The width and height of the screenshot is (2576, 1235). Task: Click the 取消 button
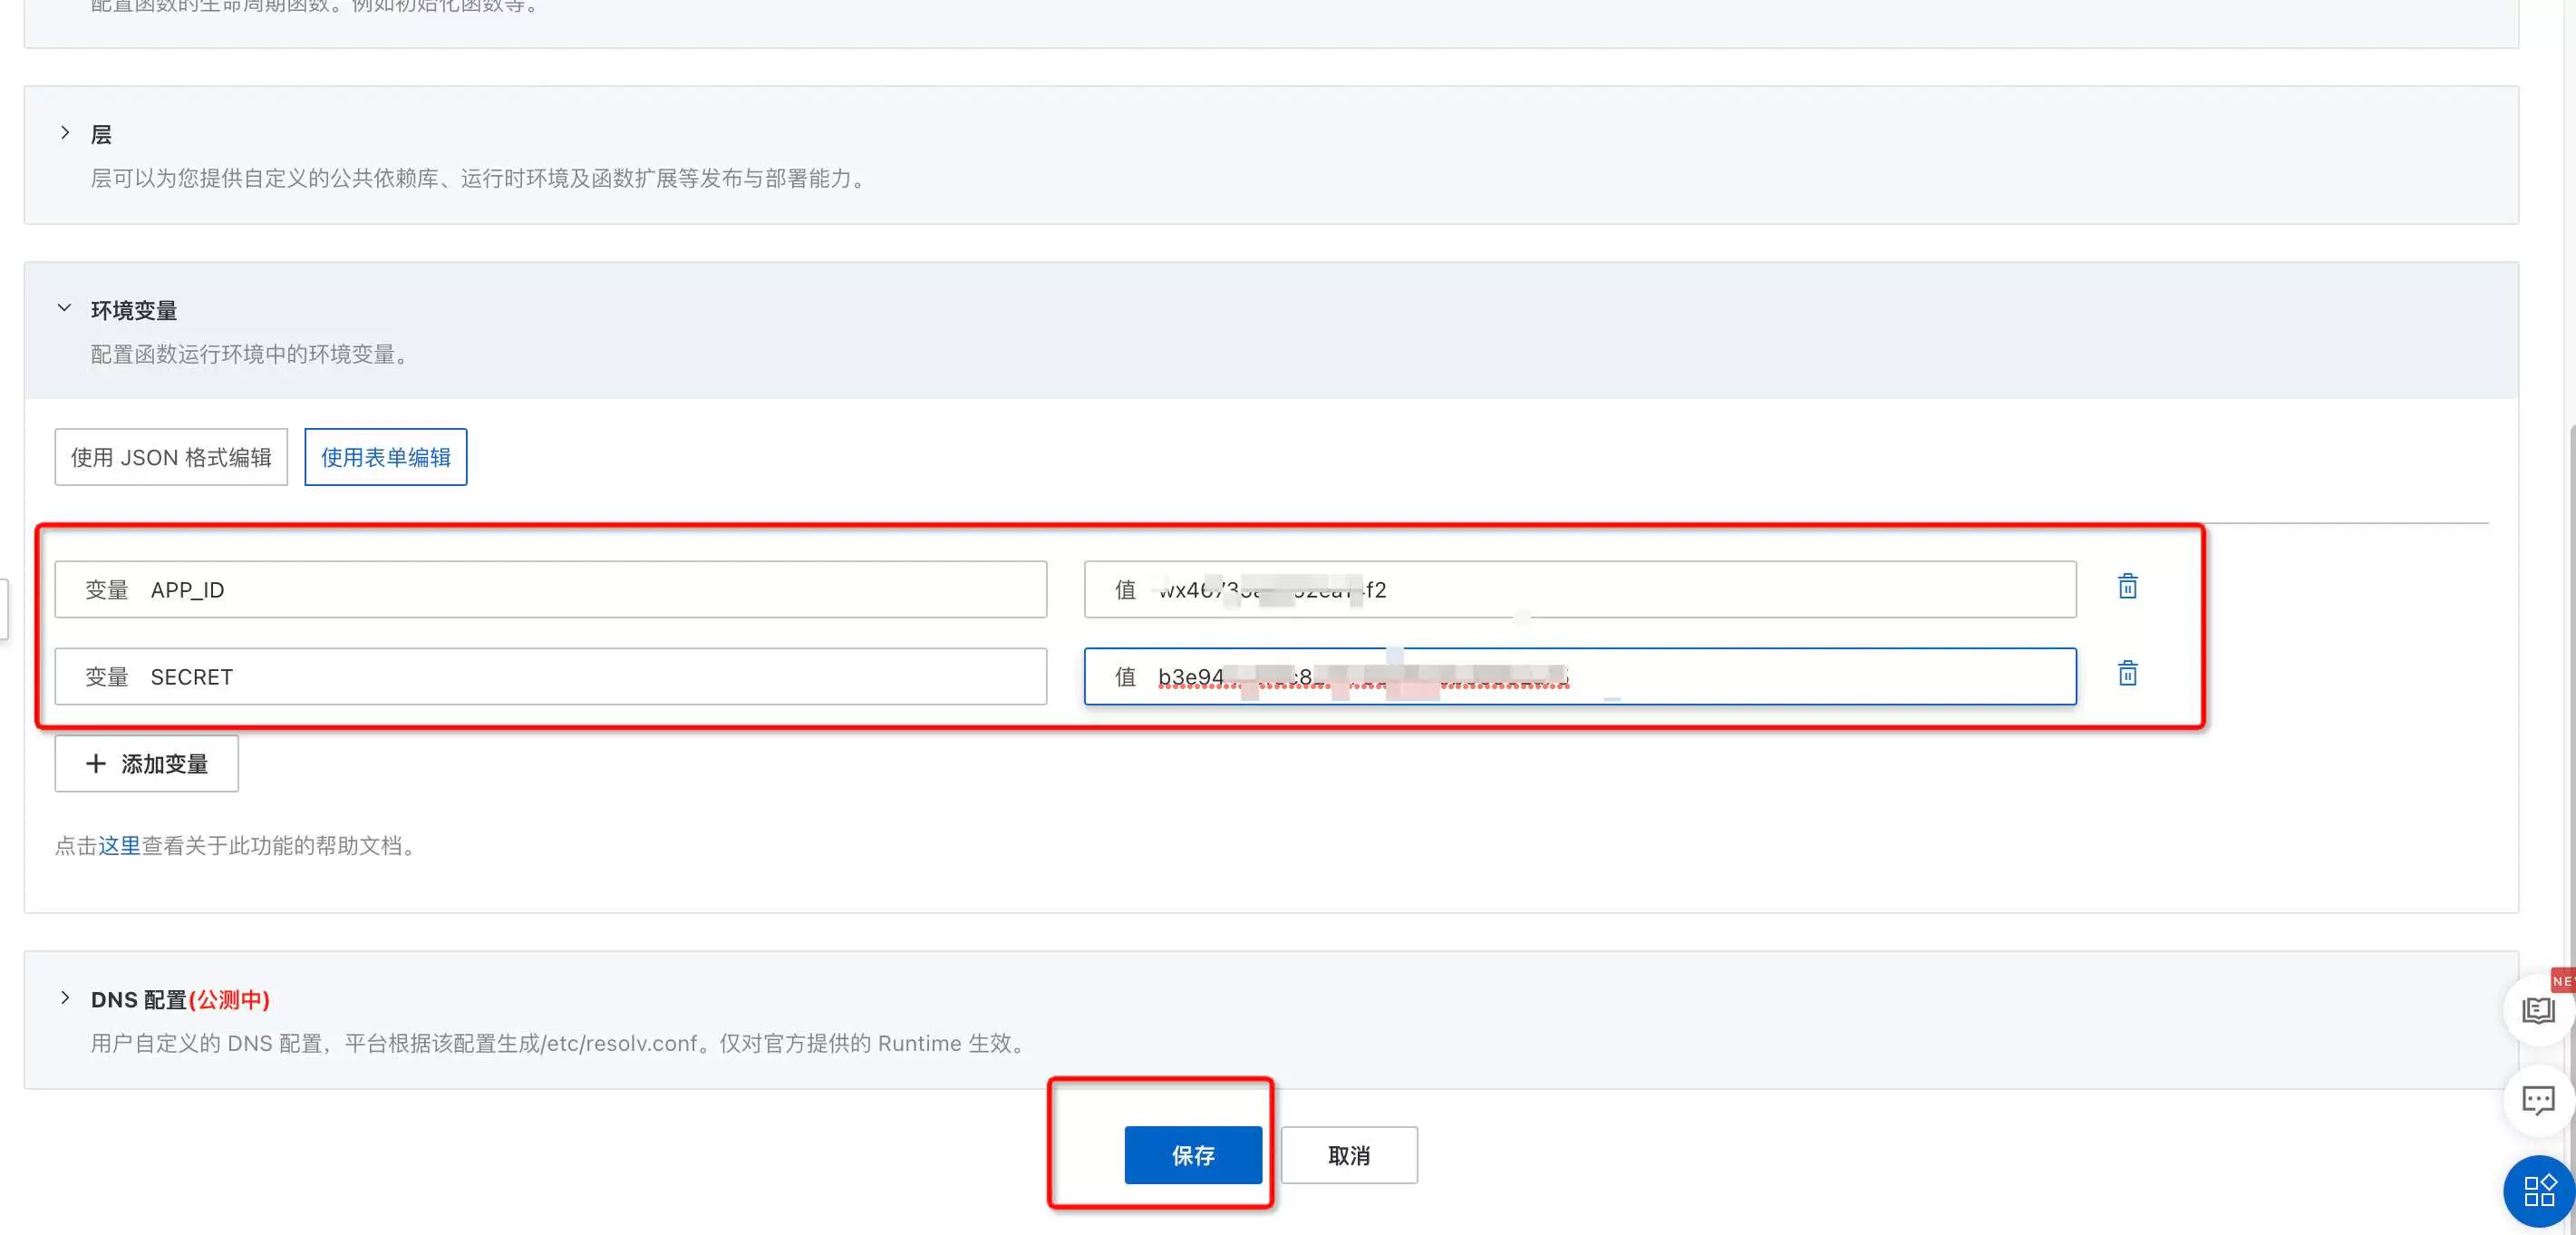pyautogui.click(x=1349, y=1155)
